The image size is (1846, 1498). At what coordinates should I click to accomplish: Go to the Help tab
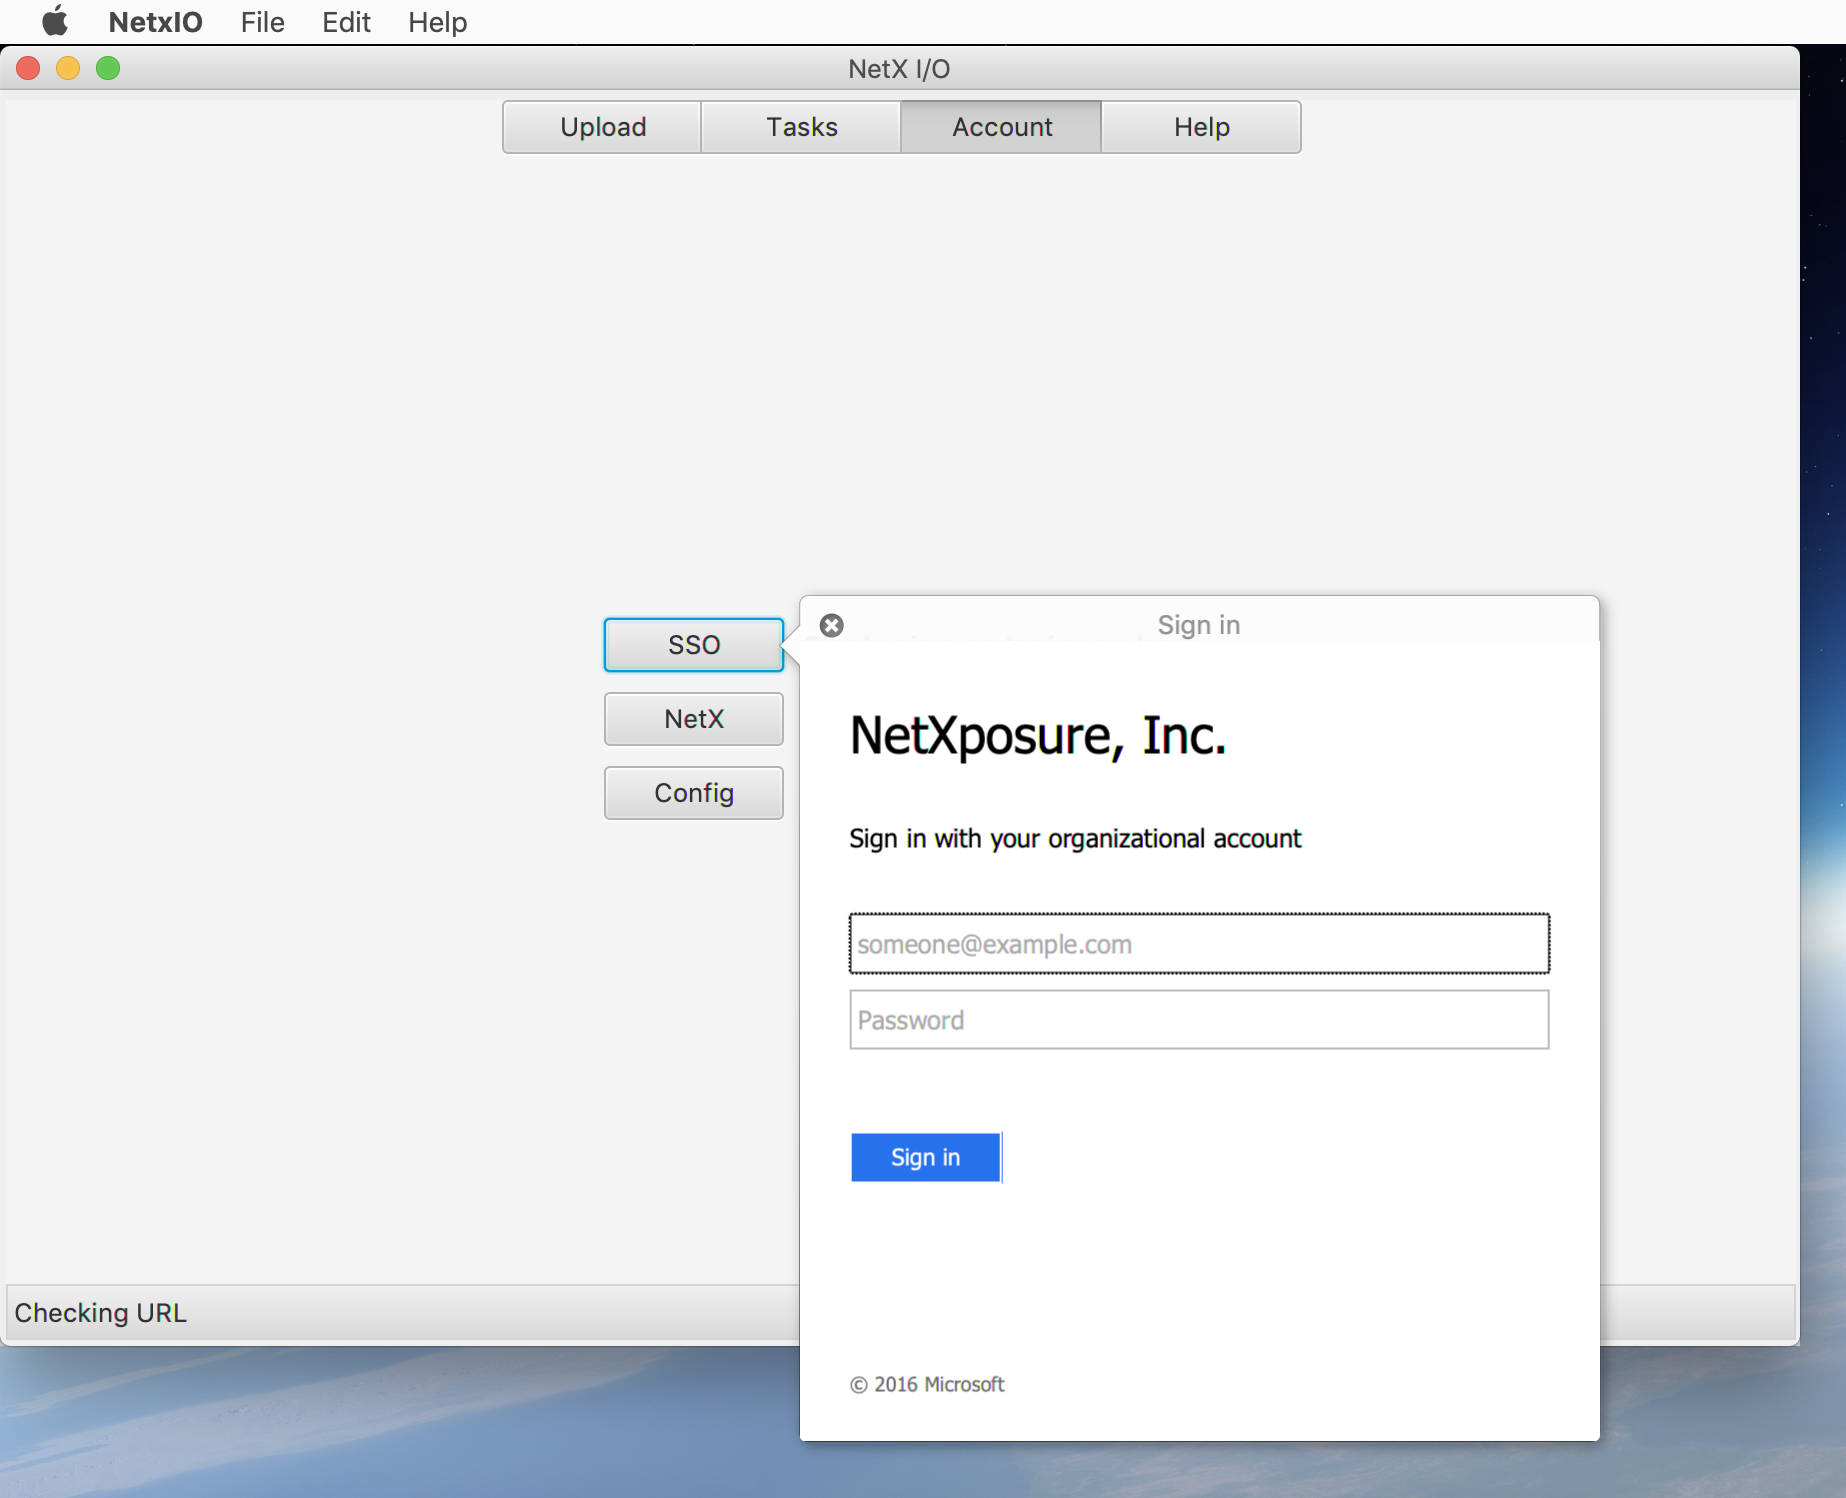pos(1201,127)
